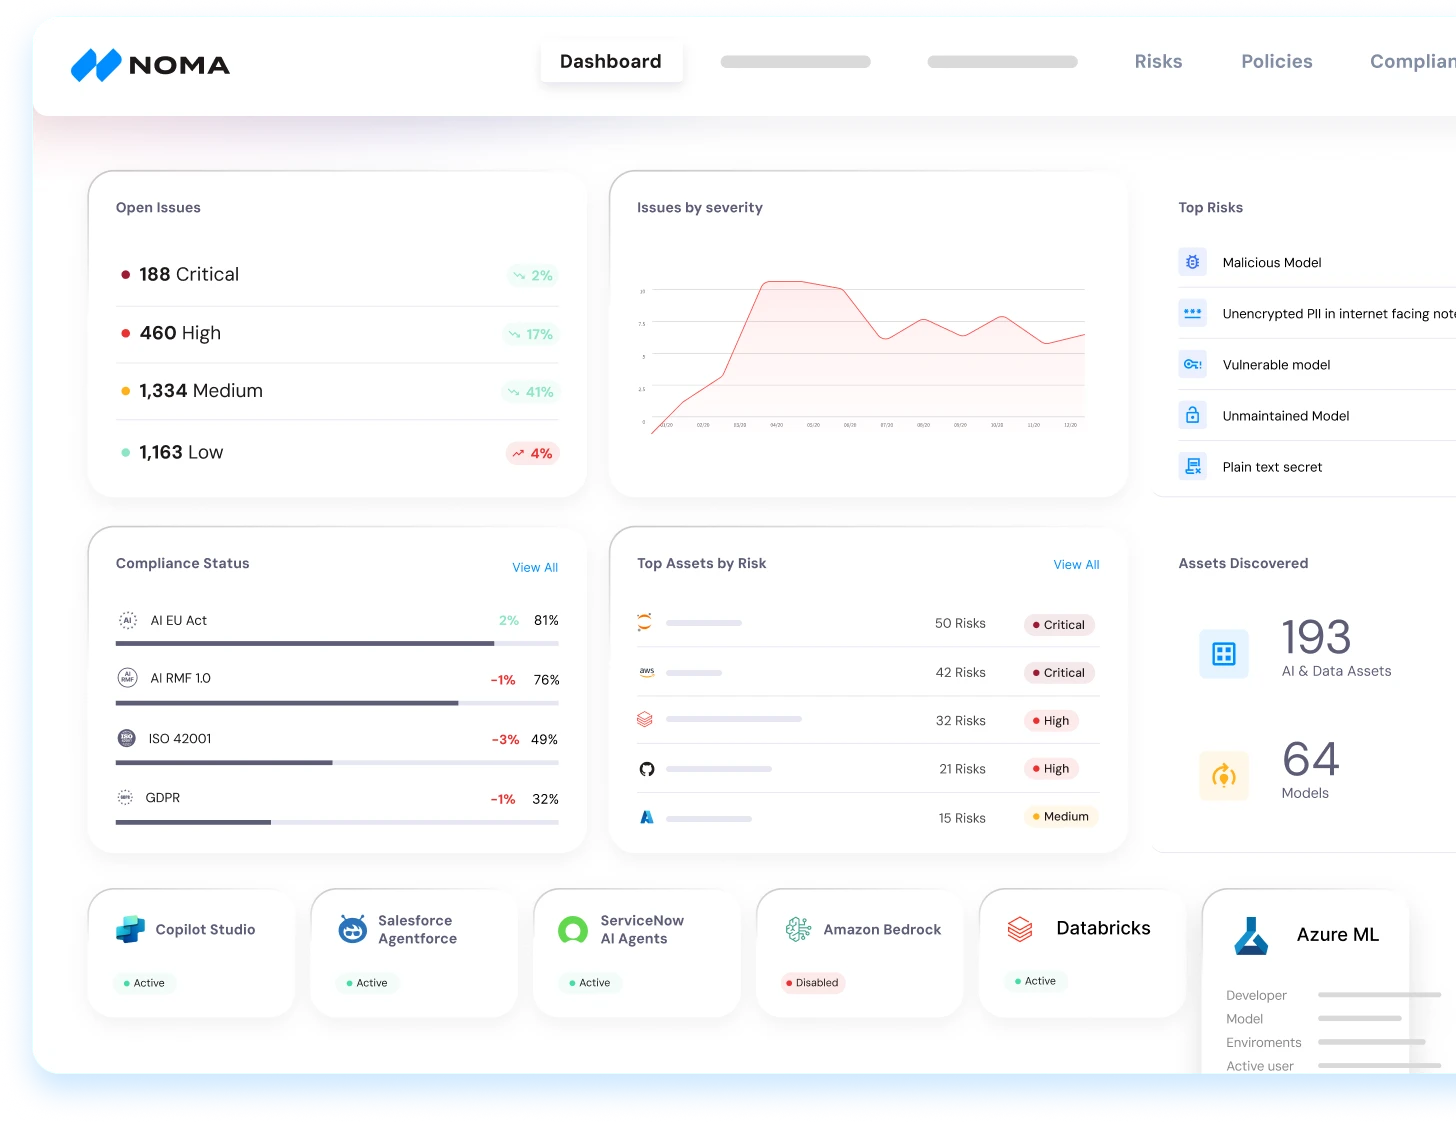
Task: Click View All in Top Assets by Risk
Action: 1076,564
